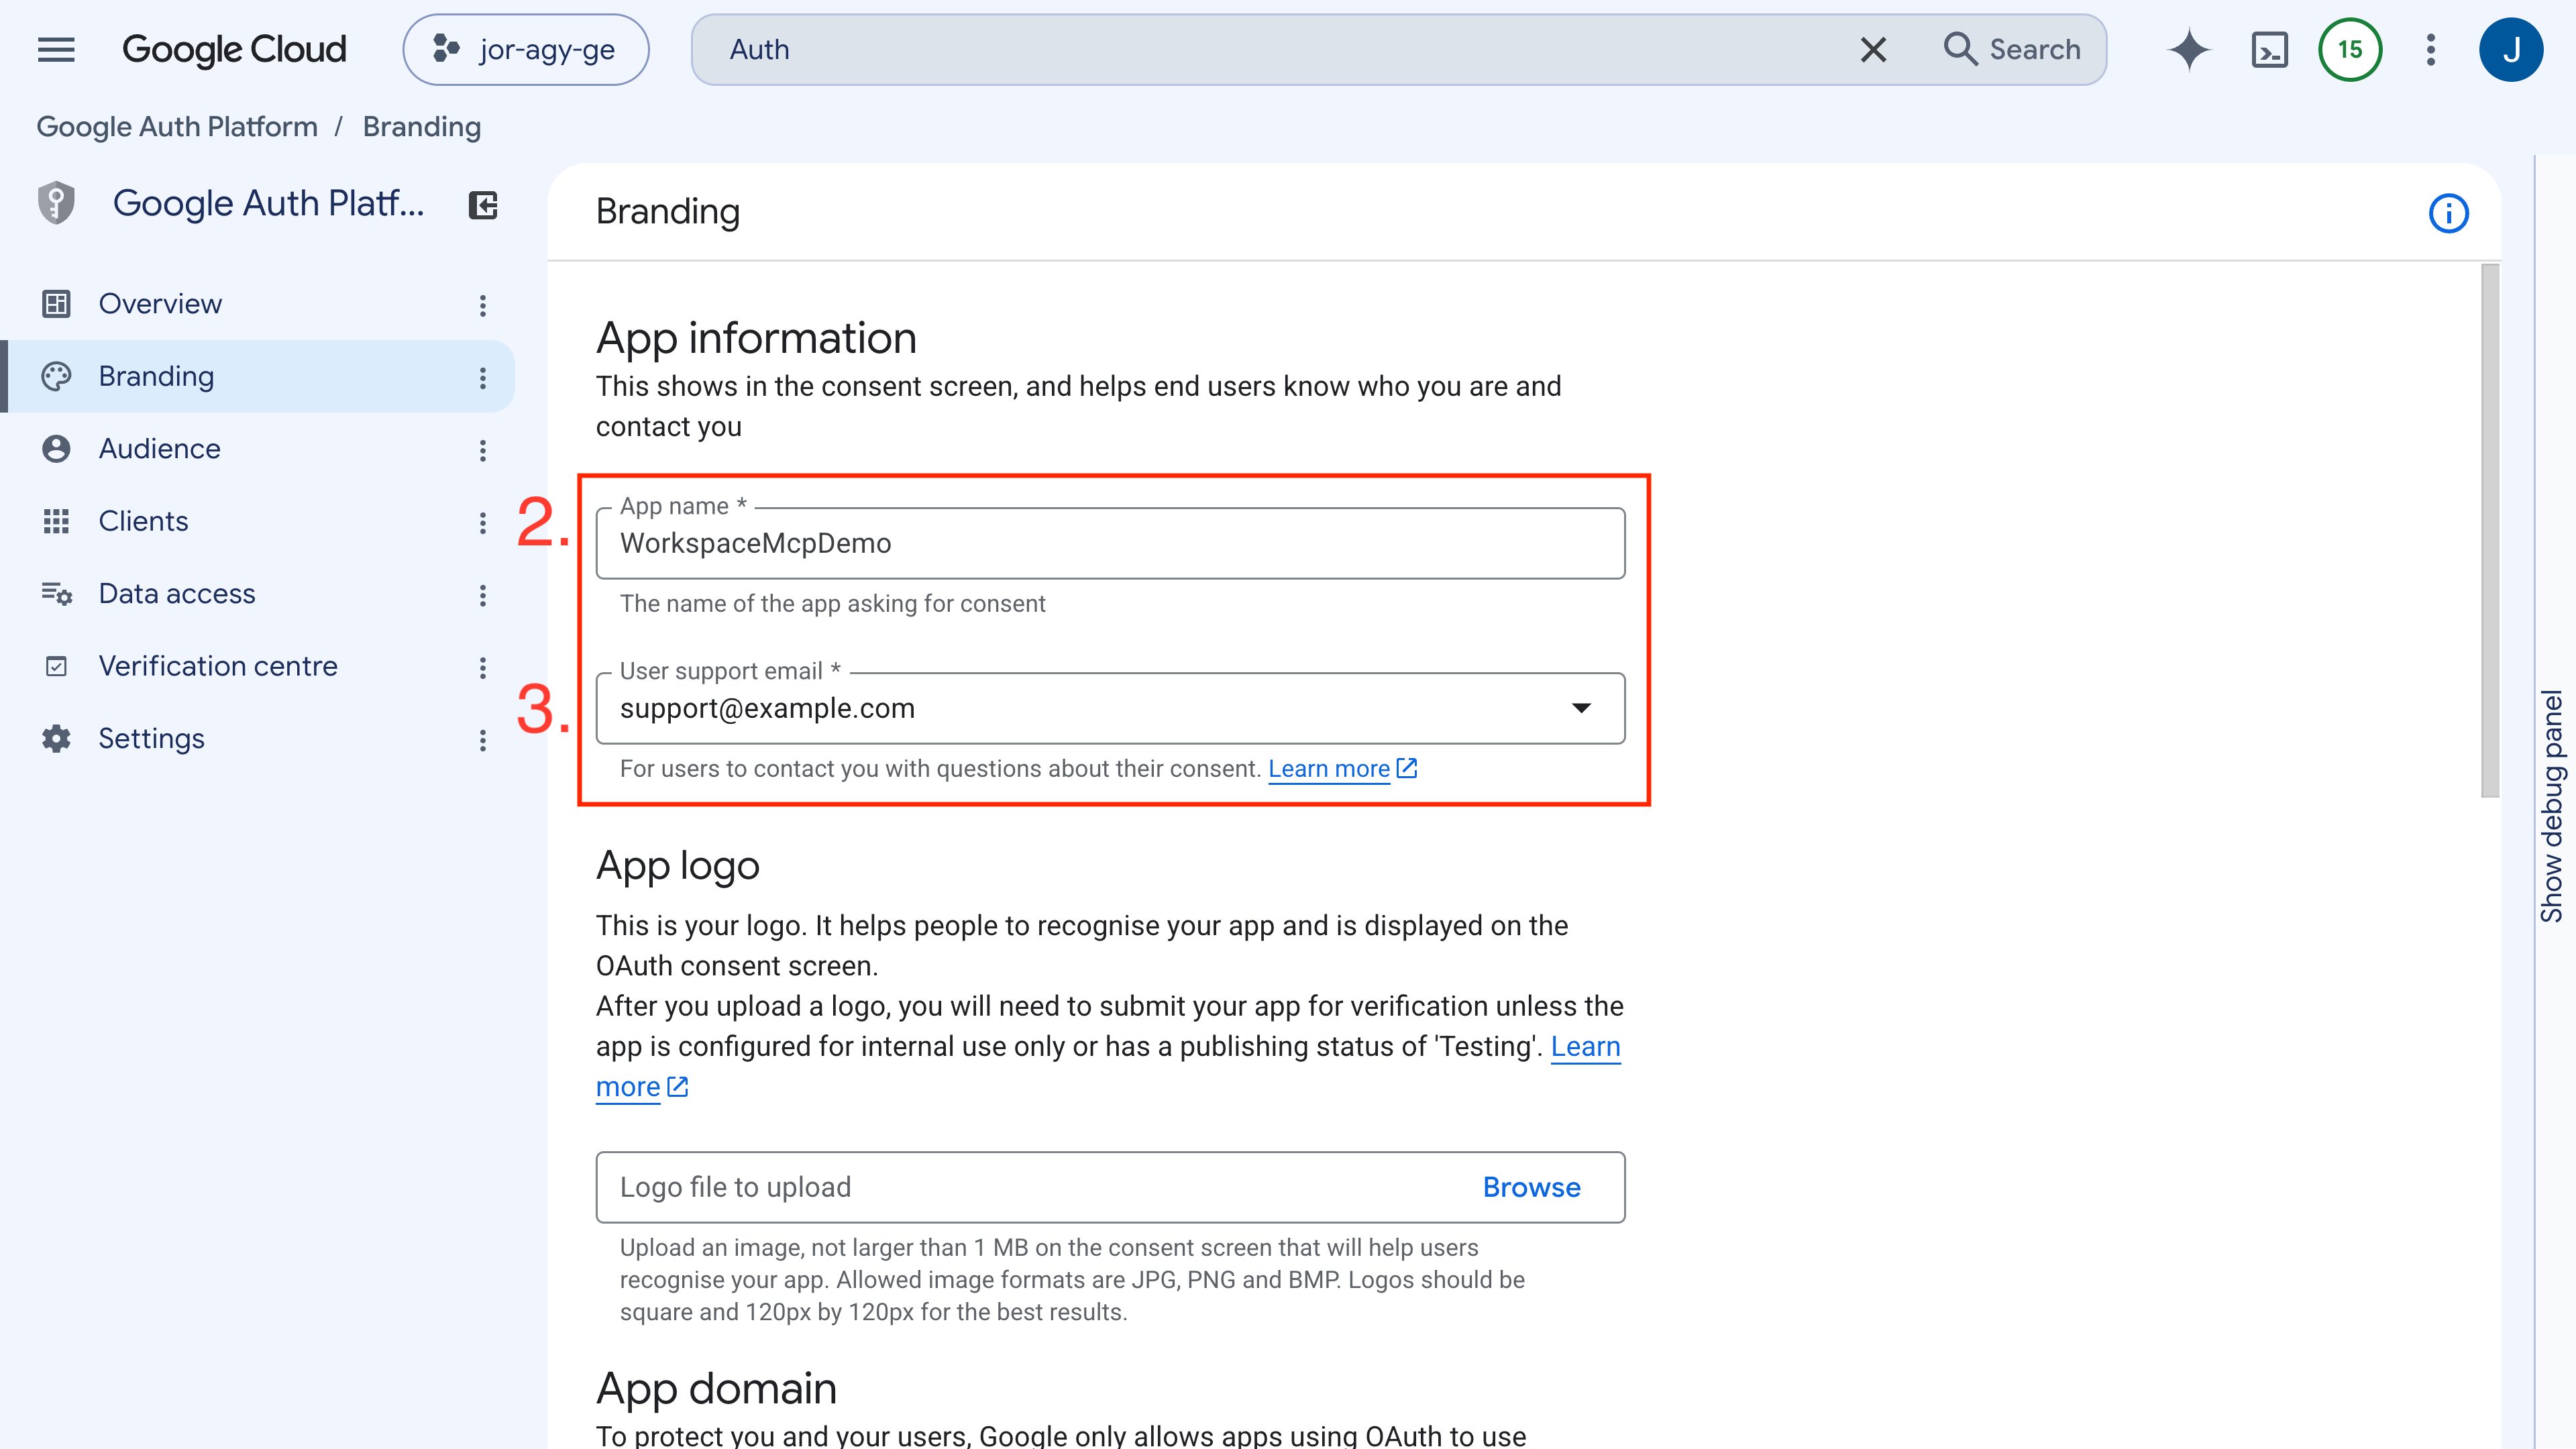Click the App name input field
The image size is (2576, 1449).
coord(1110,543)
